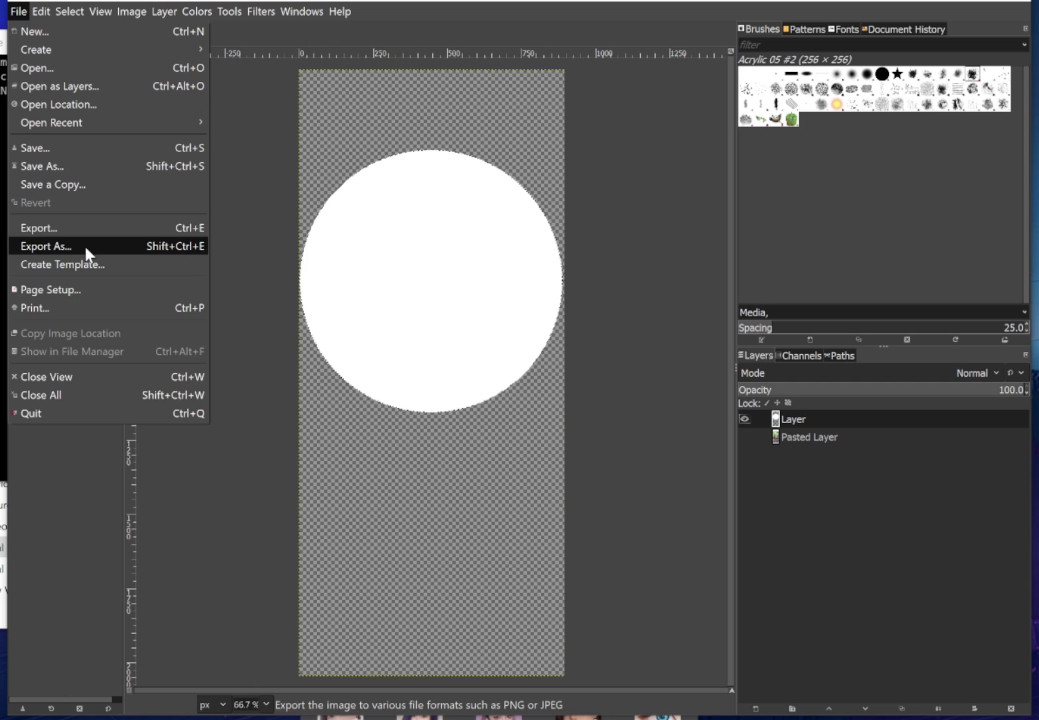Select the yellow glowing sparks brush
The image size is (1039, 720).
pos(837,104)
